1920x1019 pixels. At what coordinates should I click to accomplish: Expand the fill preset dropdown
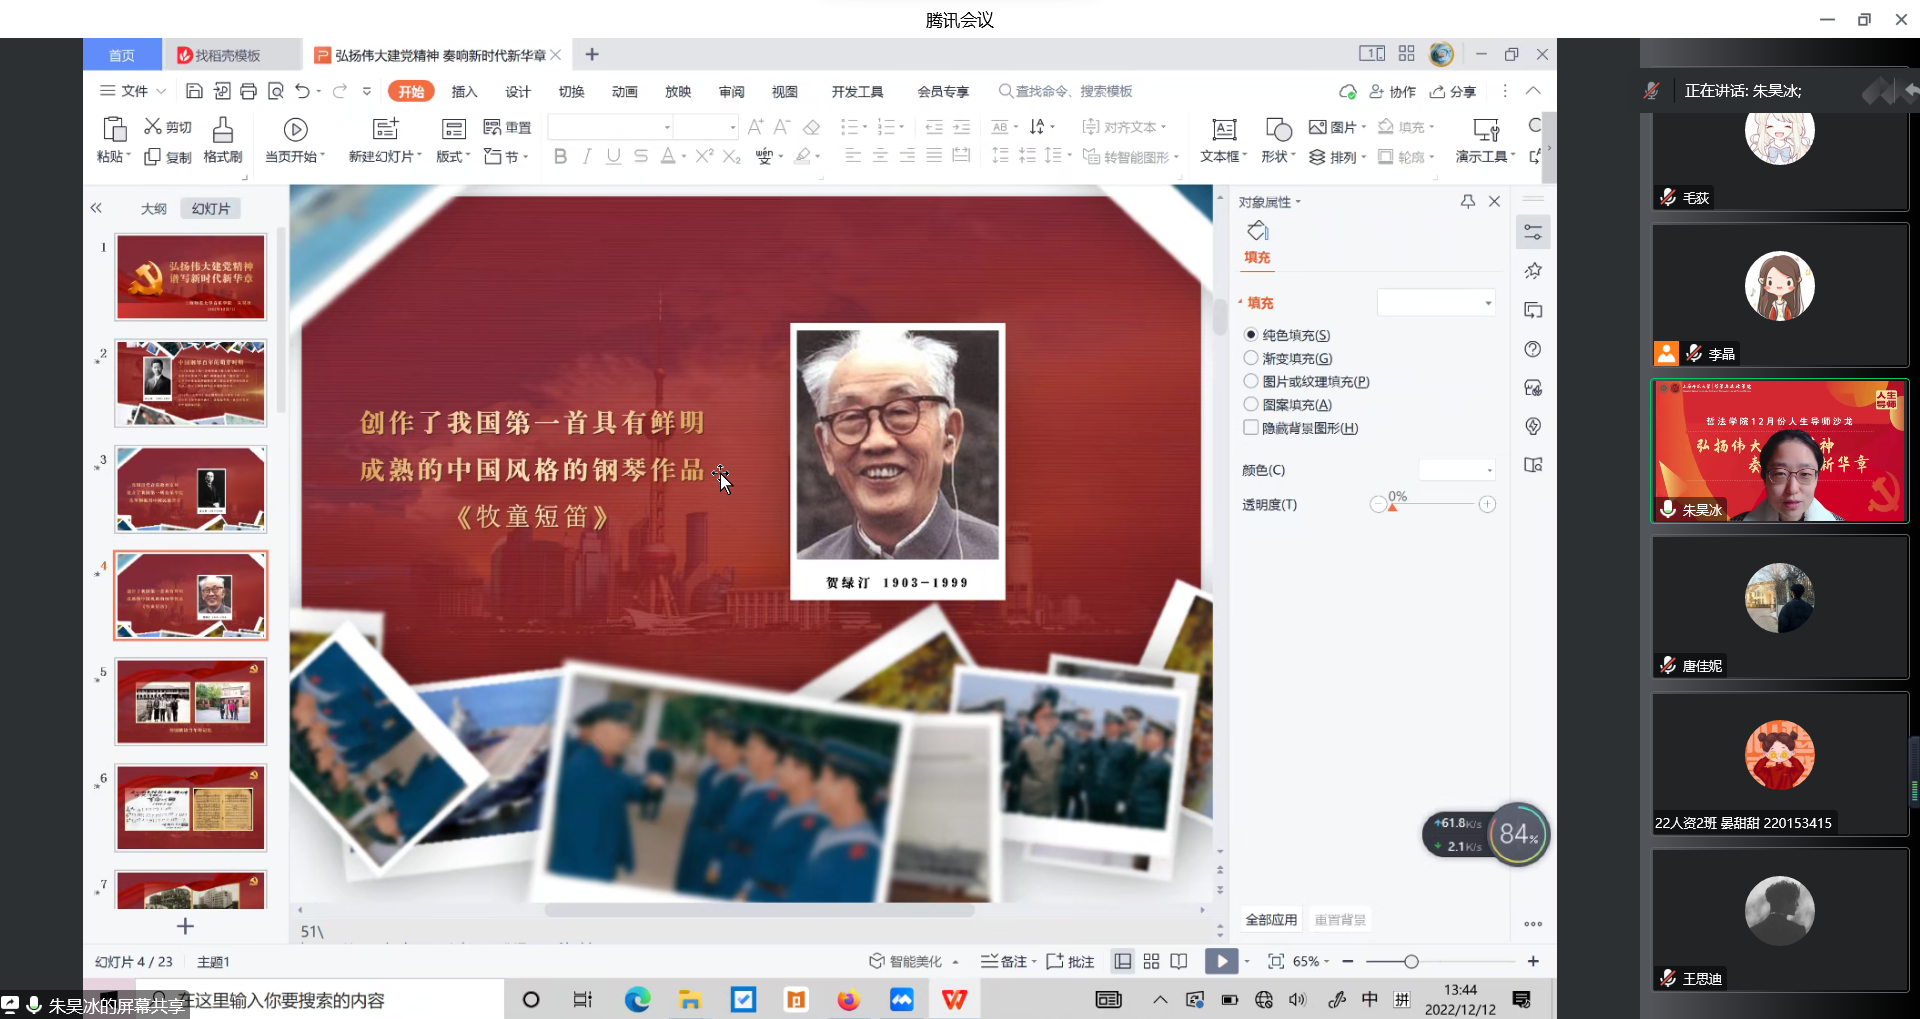[1488, 303]
